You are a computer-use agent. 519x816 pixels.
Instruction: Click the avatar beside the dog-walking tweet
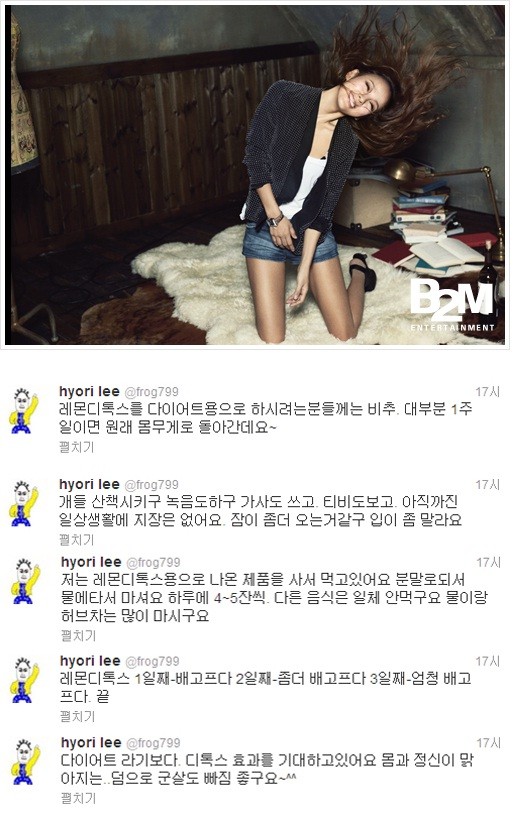[x=24, y=503]
